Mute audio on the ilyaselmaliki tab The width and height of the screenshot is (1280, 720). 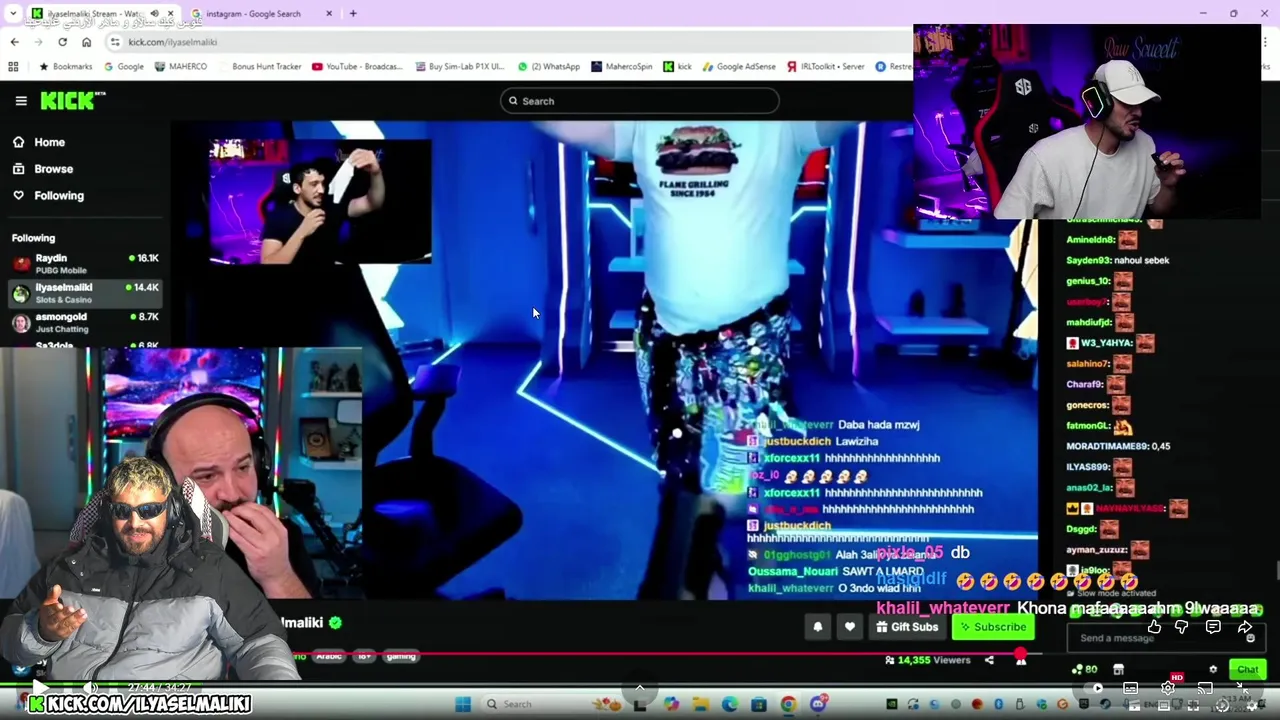pyautogui.click(x=154, y=14)
